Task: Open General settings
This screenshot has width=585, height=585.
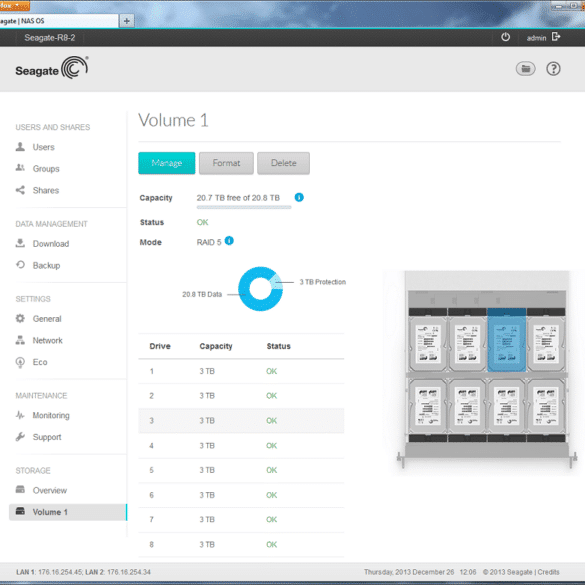Action: coord(47,319)
